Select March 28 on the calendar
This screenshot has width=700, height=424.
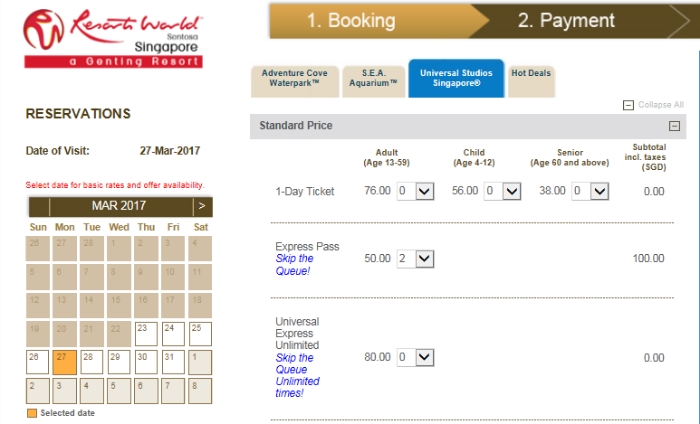click(92, 362)
